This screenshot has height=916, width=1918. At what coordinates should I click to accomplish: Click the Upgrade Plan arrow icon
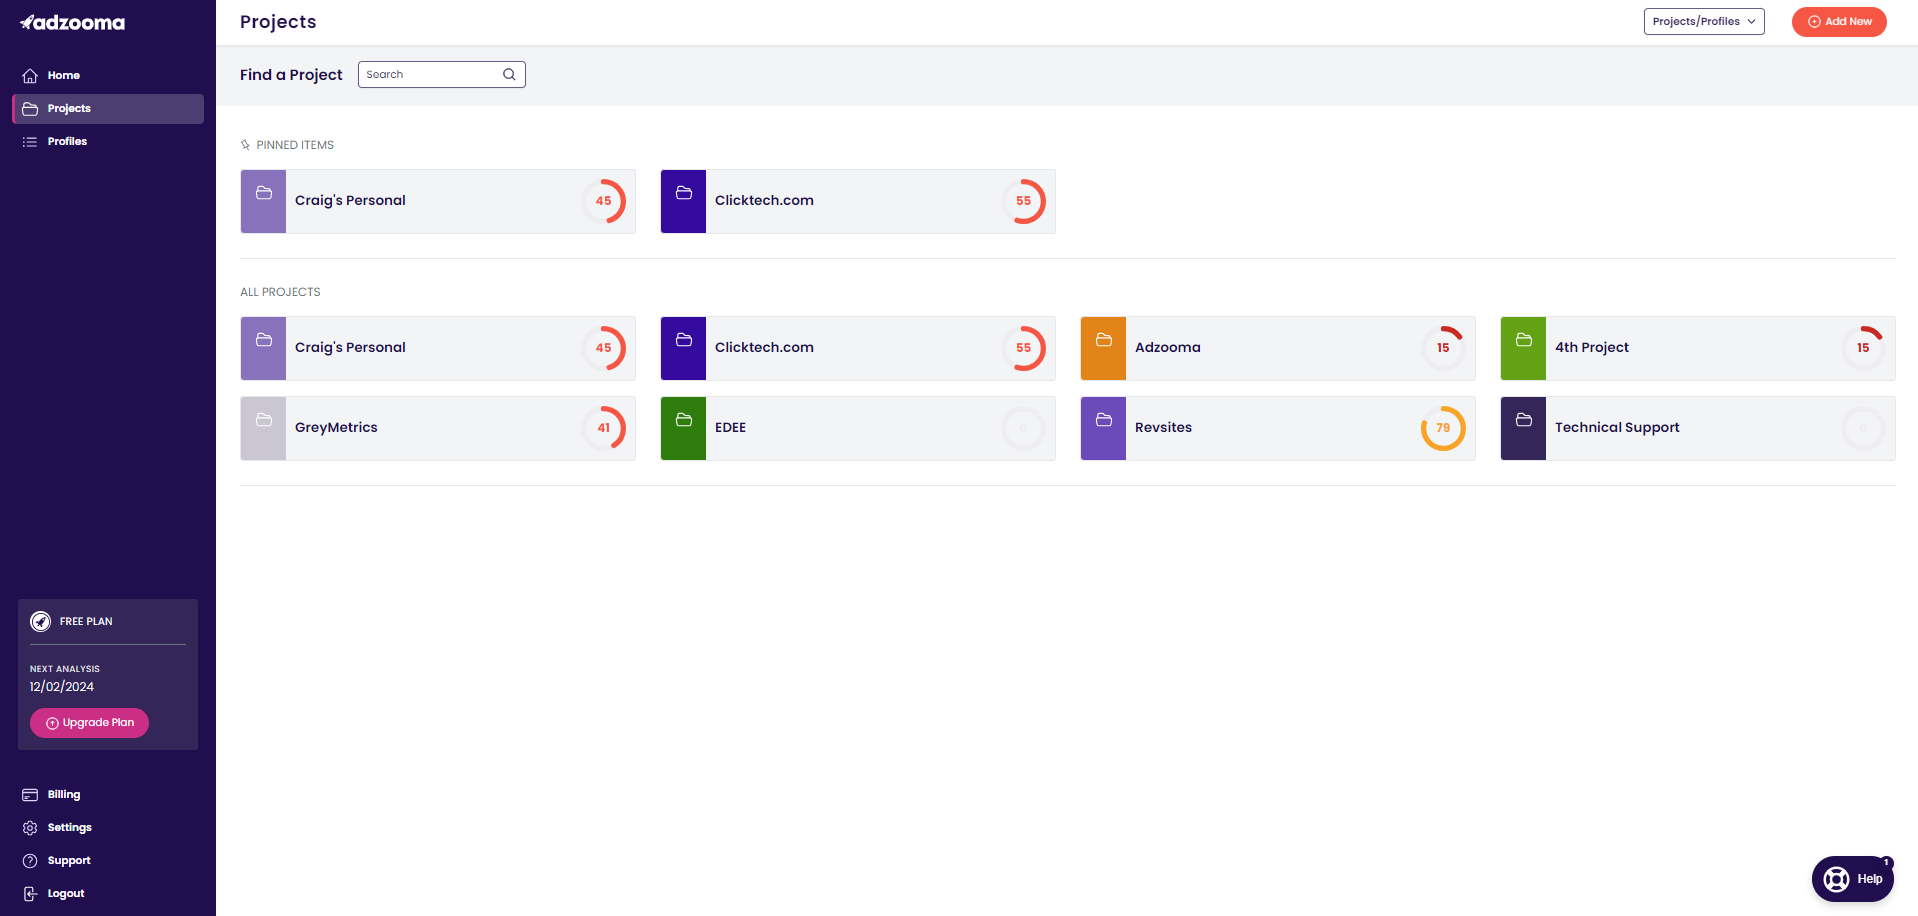pos(52,723)
